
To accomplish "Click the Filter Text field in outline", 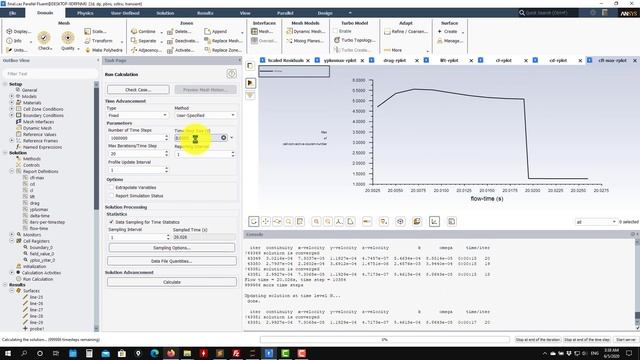I will pos(51,74).
